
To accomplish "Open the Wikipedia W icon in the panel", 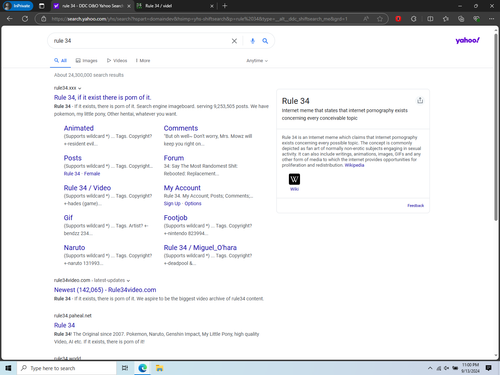I will [x=294, y=179].
